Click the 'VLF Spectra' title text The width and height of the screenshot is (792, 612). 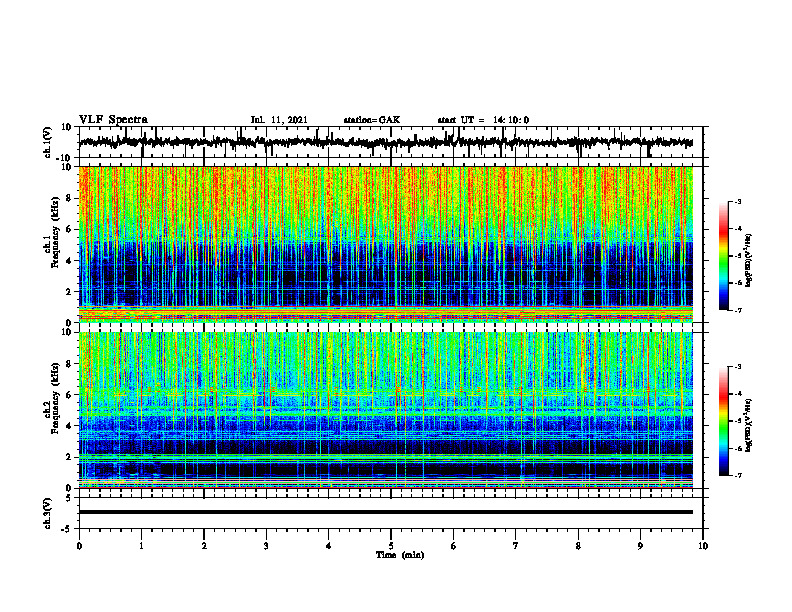(113, 120)
